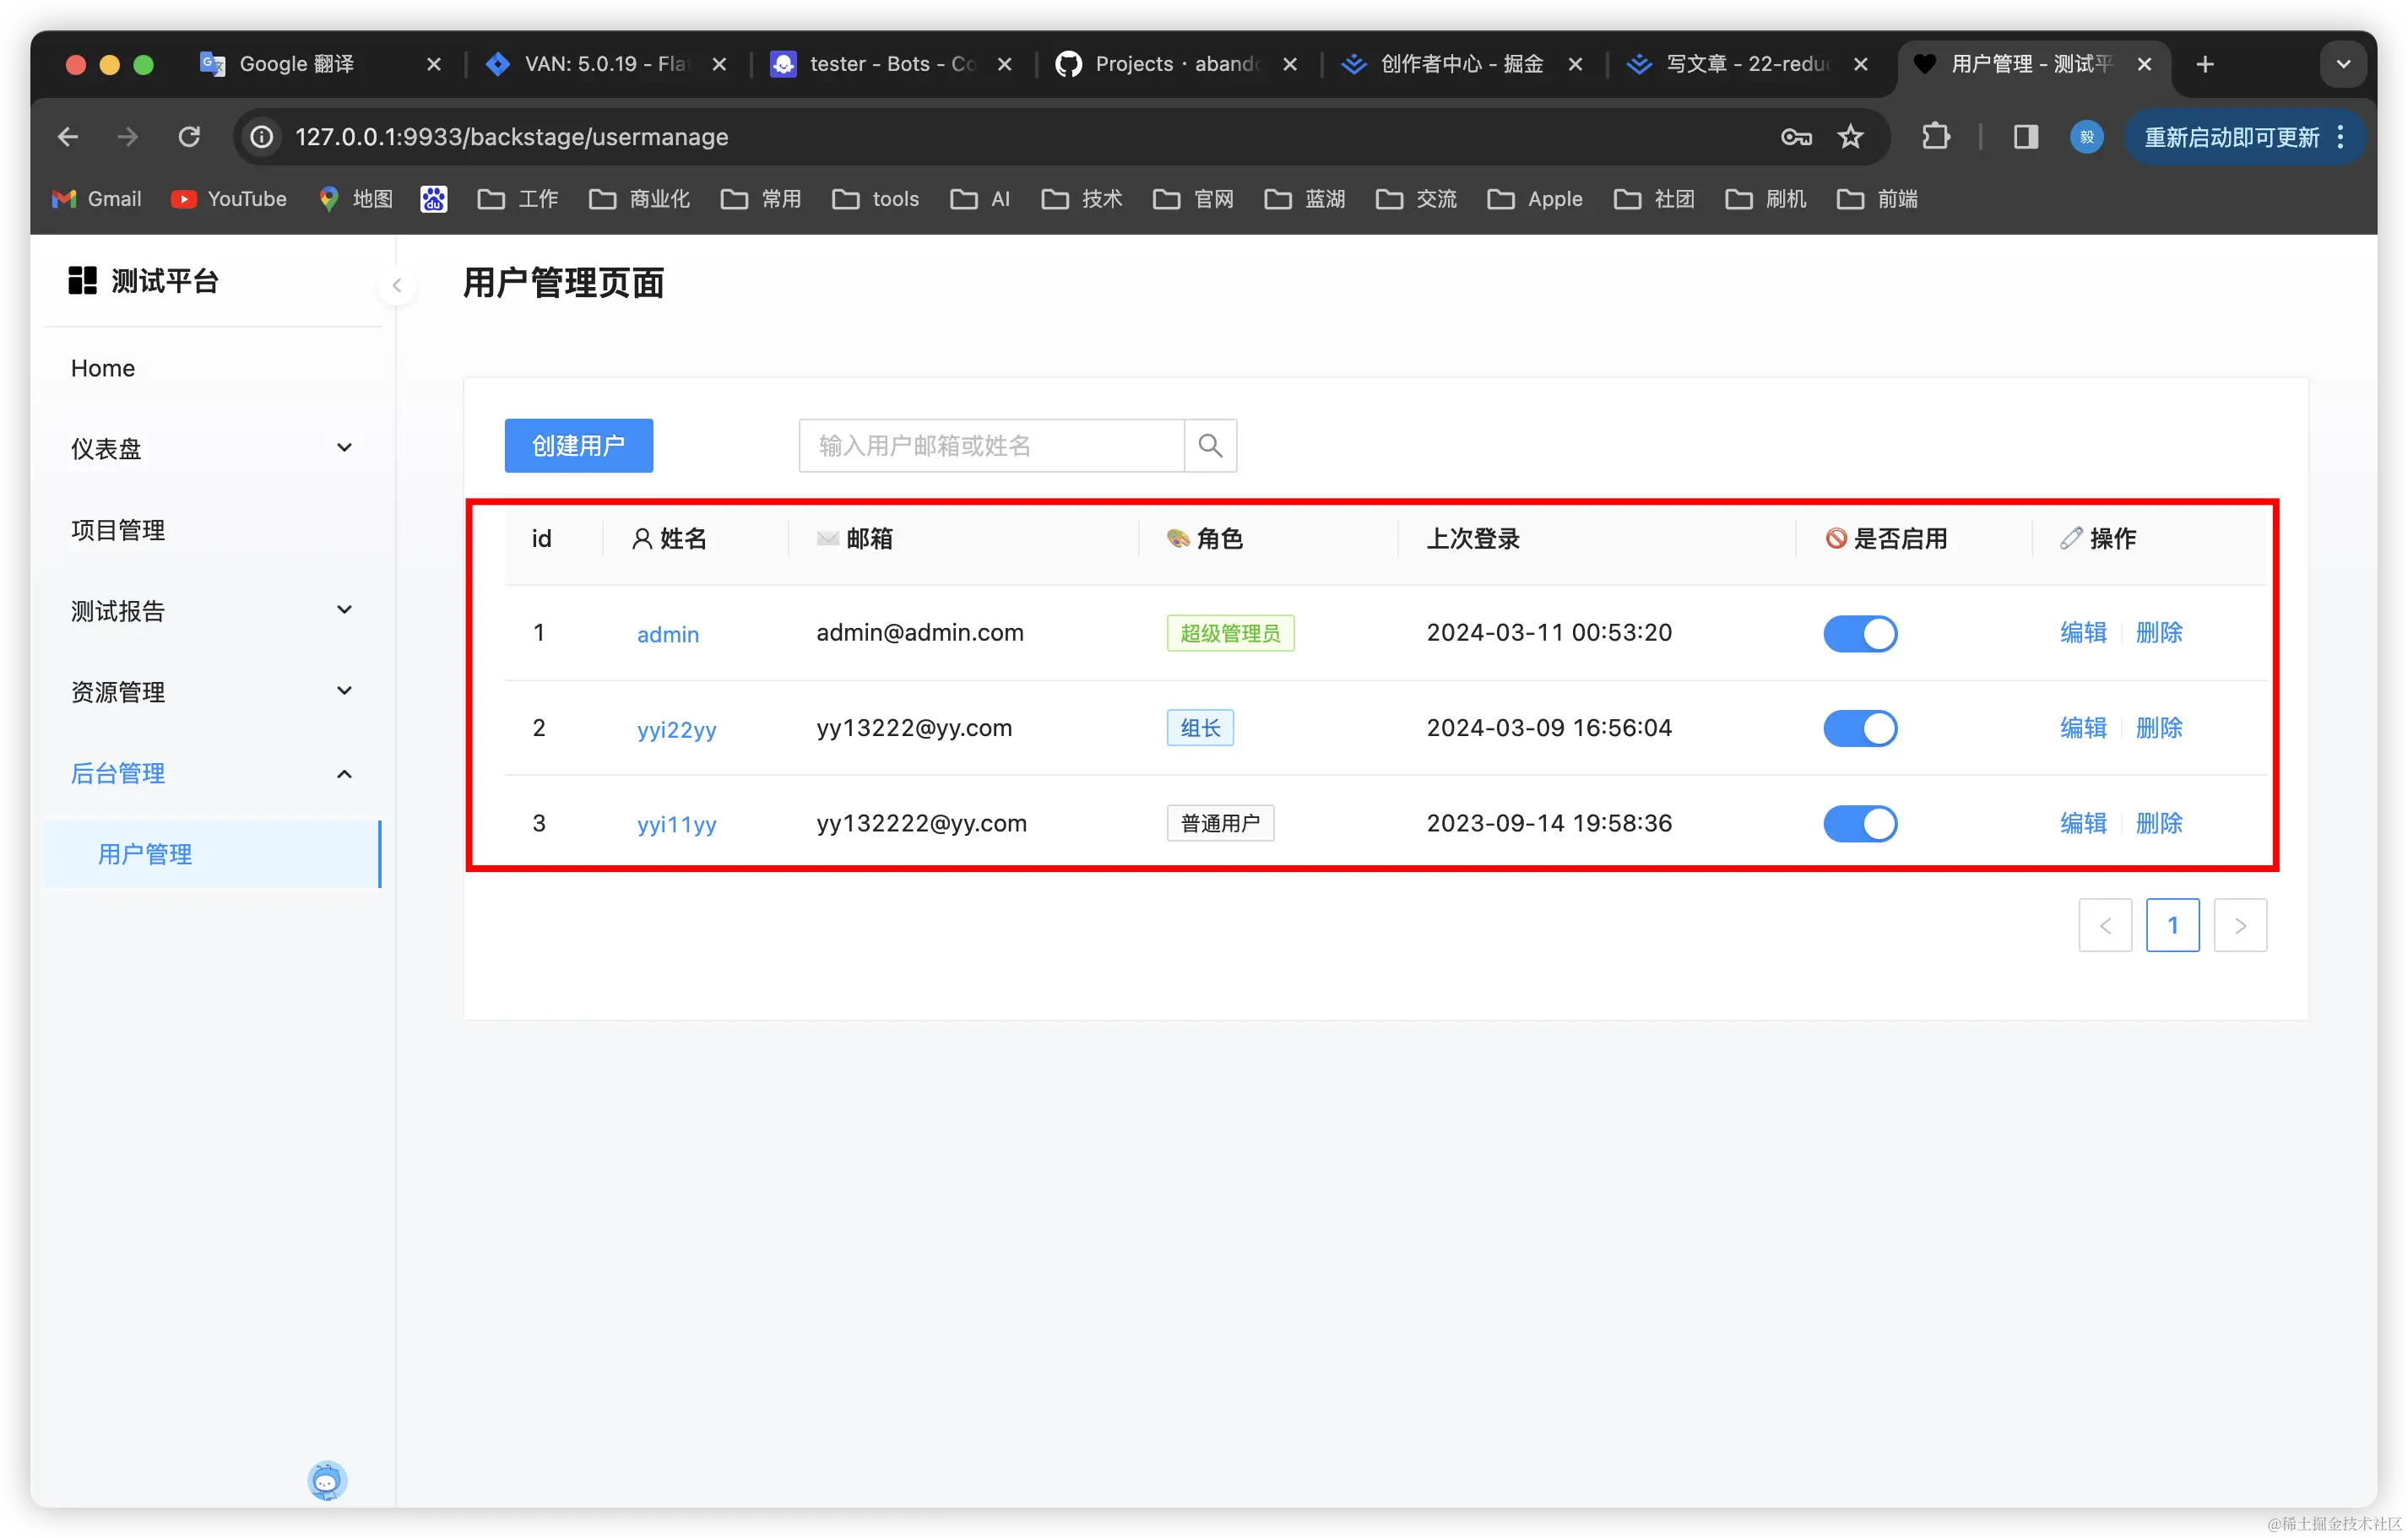Toggle enabled switch for yyi22yy

click(x=1859, y=729)
